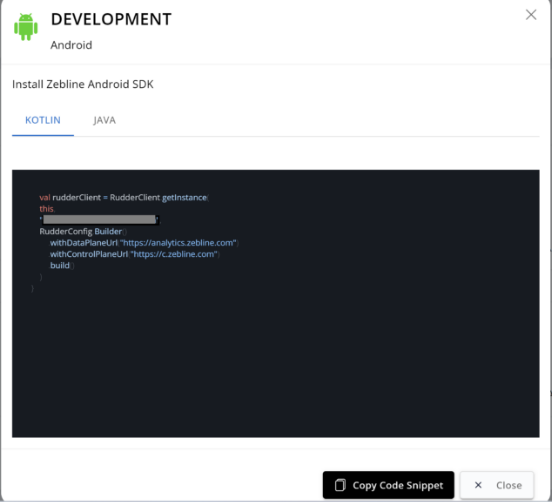
Task: Click the Copy Code Snippet button
Action: pos(388,485)
